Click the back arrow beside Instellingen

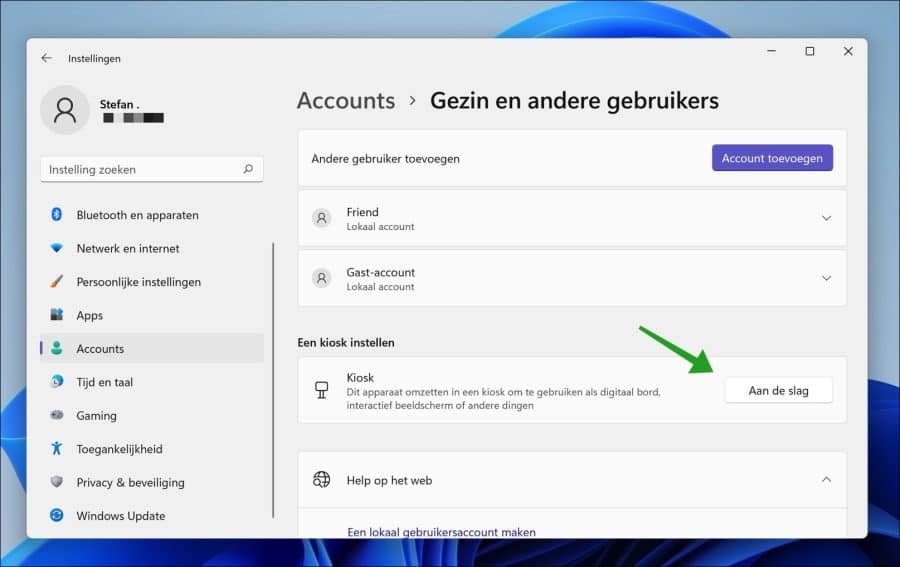click(x=46, y=58)
